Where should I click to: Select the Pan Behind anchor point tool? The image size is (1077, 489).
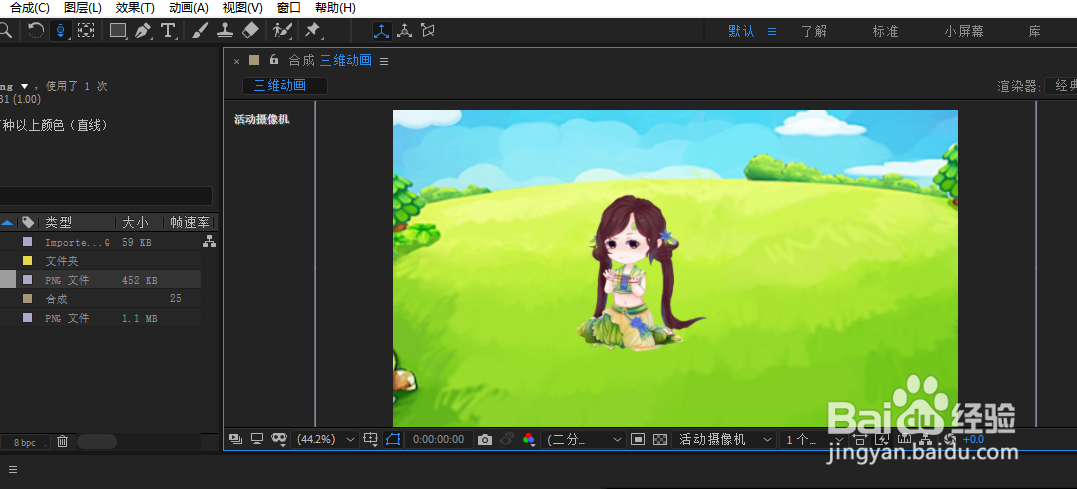[x=85, y=31]
